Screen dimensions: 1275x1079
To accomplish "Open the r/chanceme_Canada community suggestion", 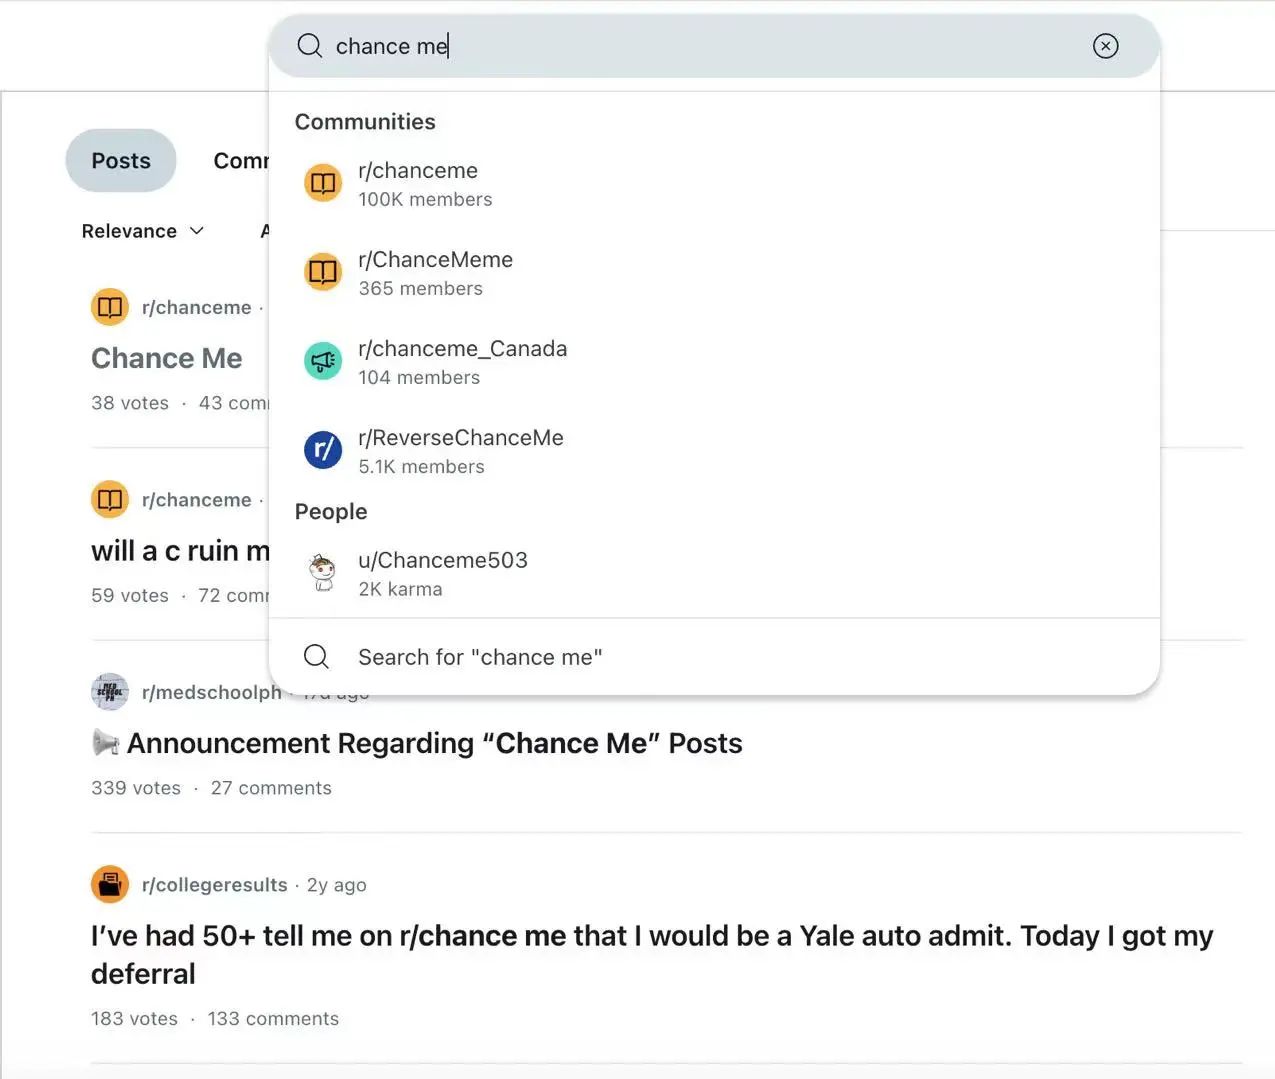I will pyautogui.click(x=714, y=362).
